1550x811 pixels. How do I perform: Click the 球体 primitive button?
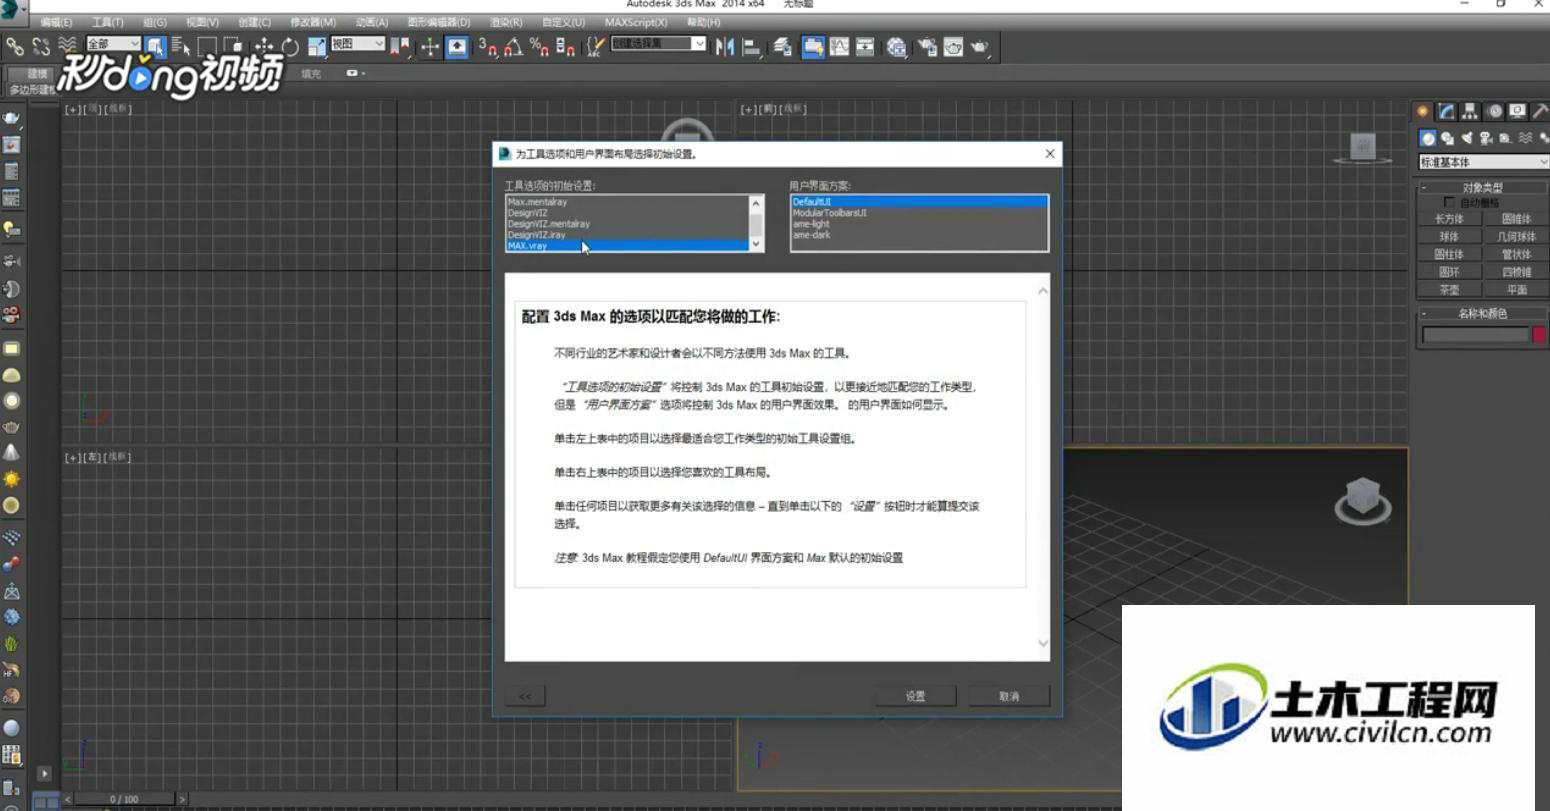[x=1449, y=237]
